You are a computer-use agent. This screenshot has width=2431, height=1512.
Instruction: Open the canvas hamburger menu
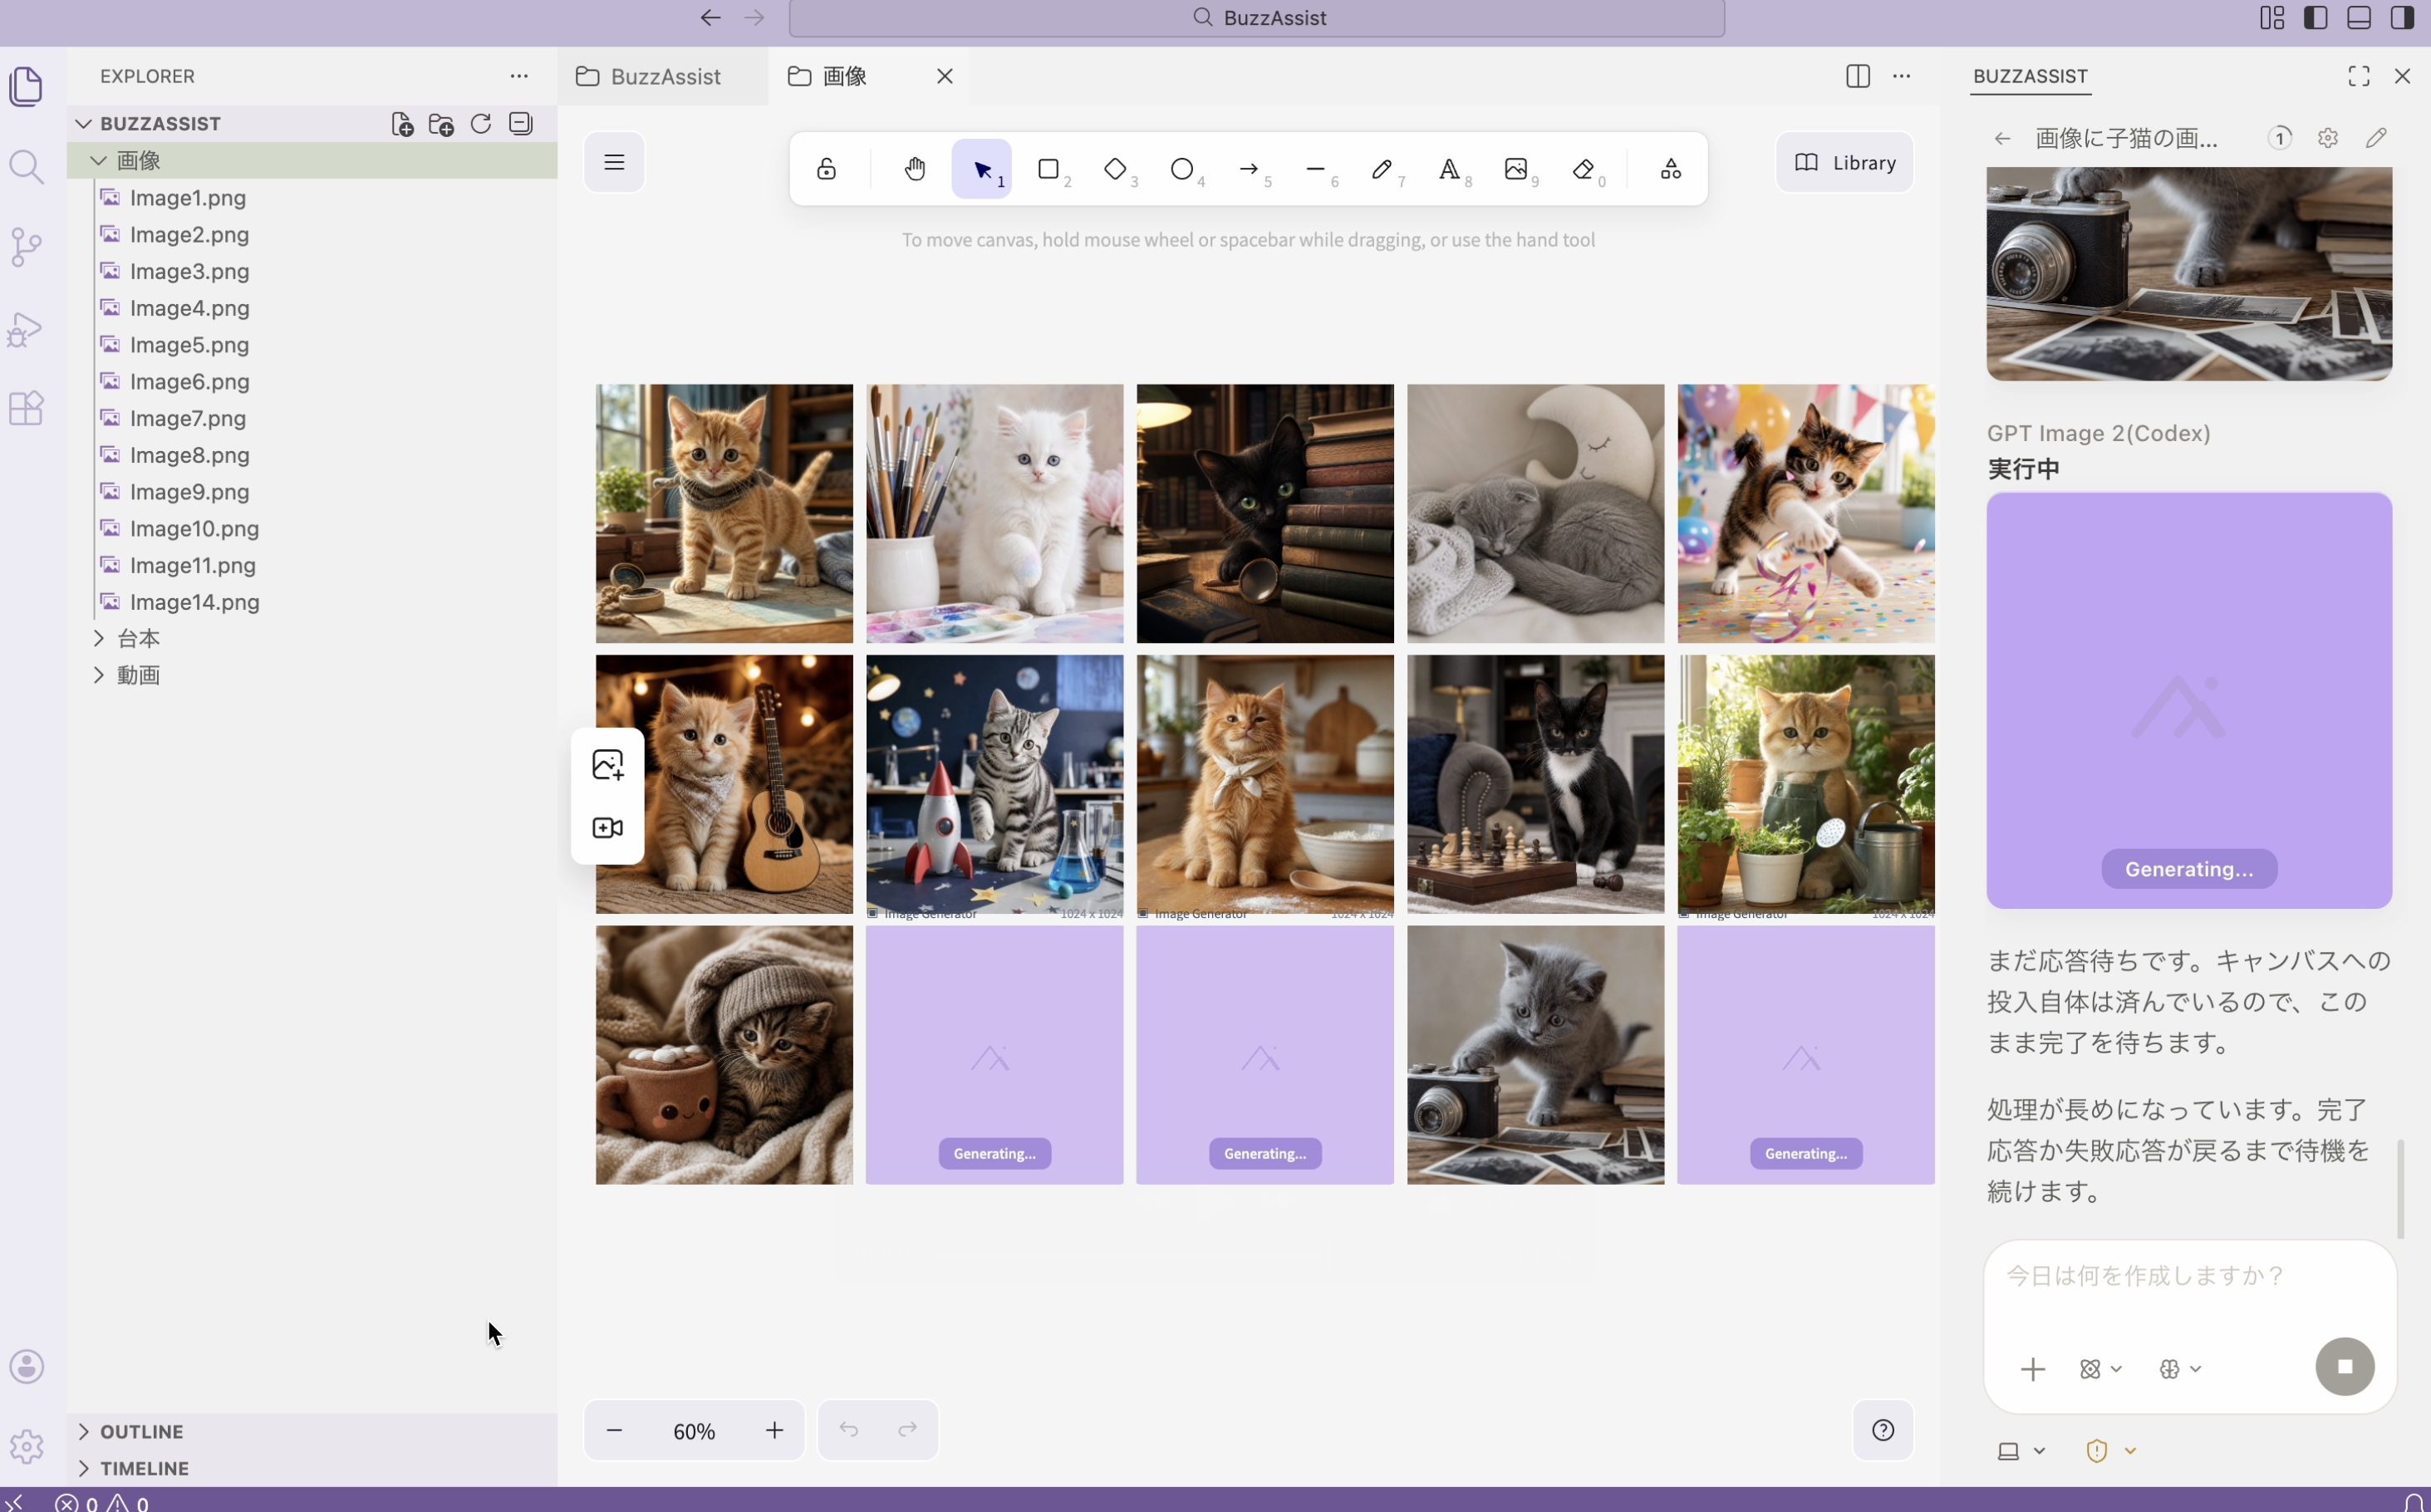(x=614, y=162)
